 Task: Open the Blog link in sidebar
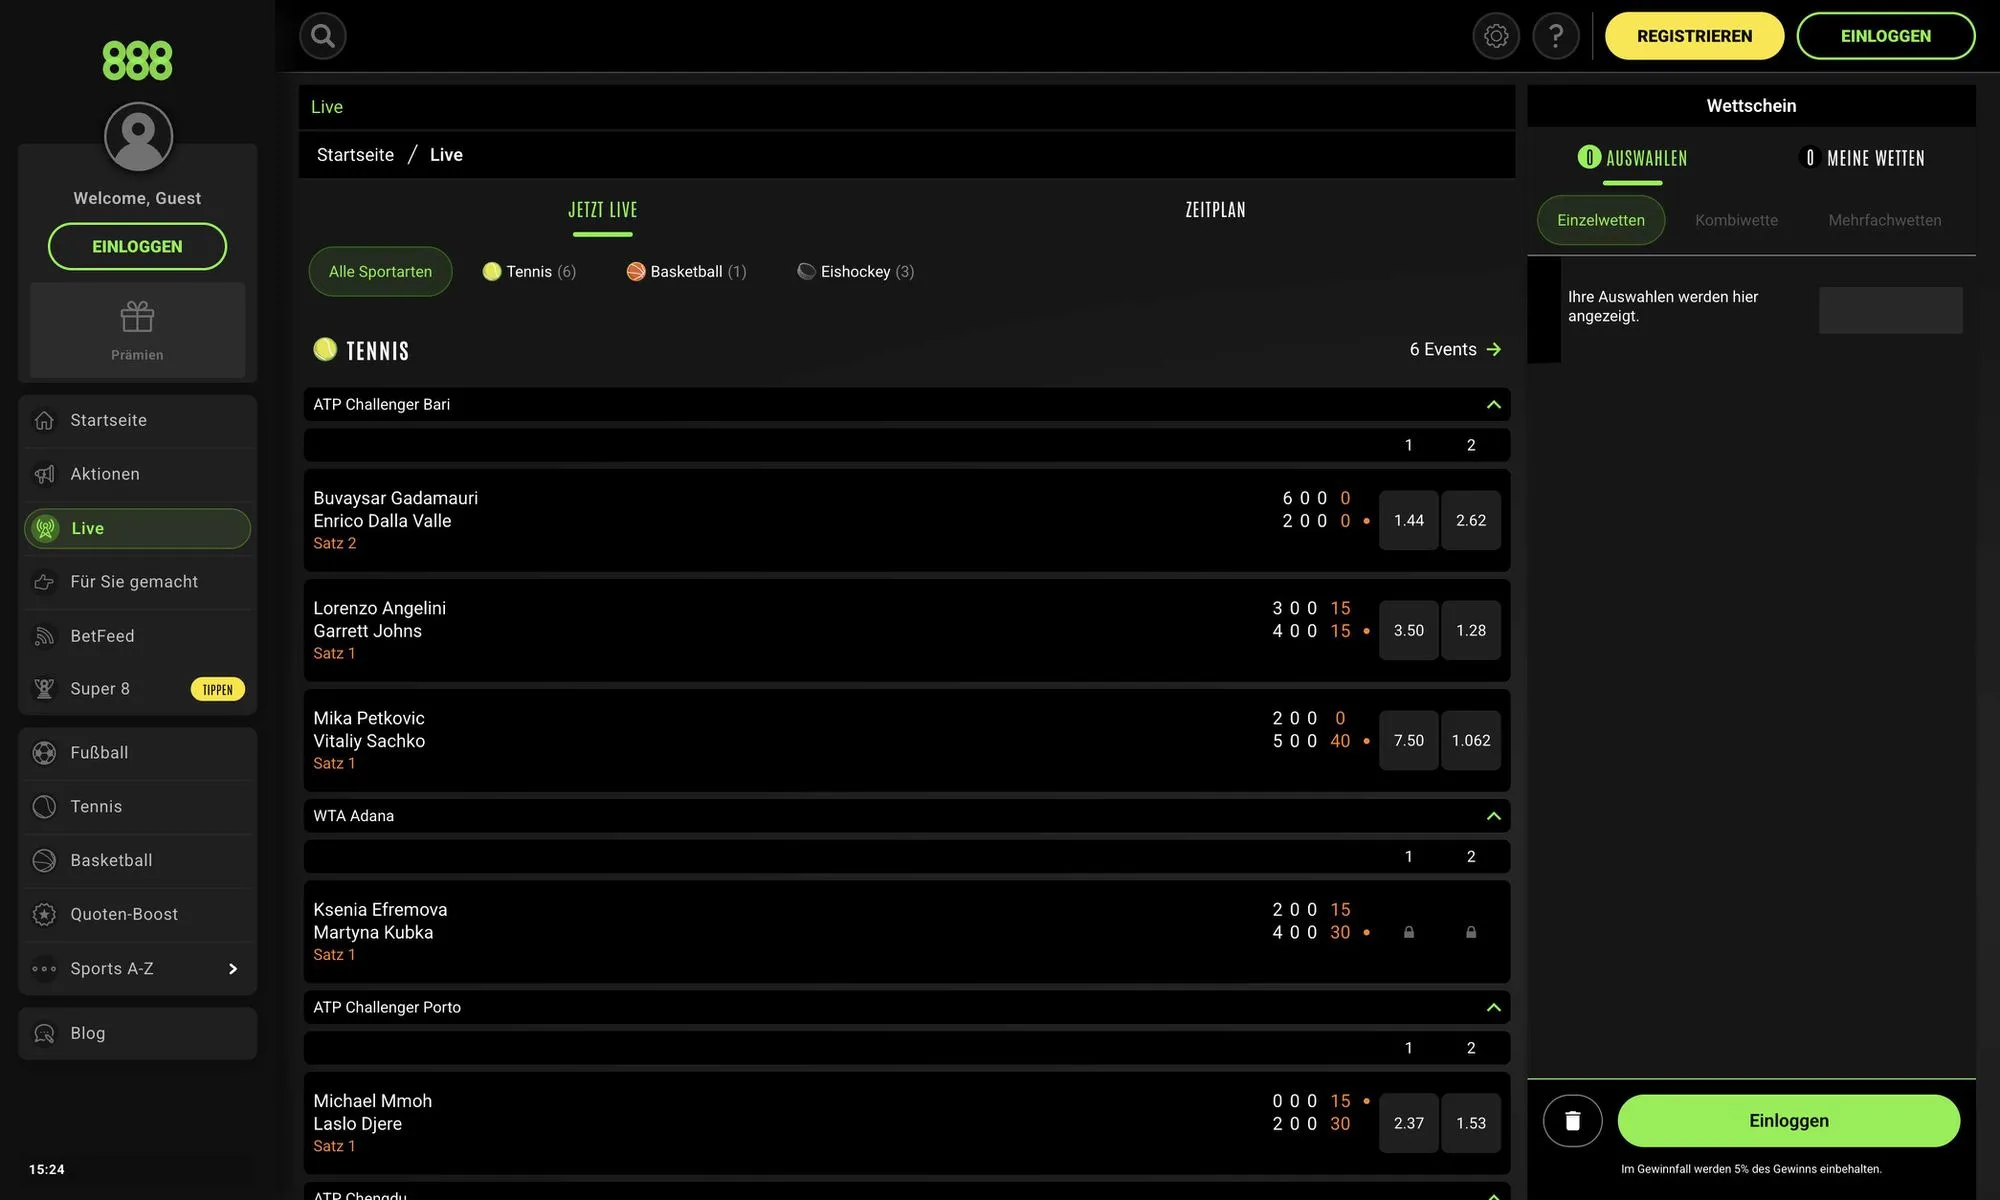[138, 1033]
